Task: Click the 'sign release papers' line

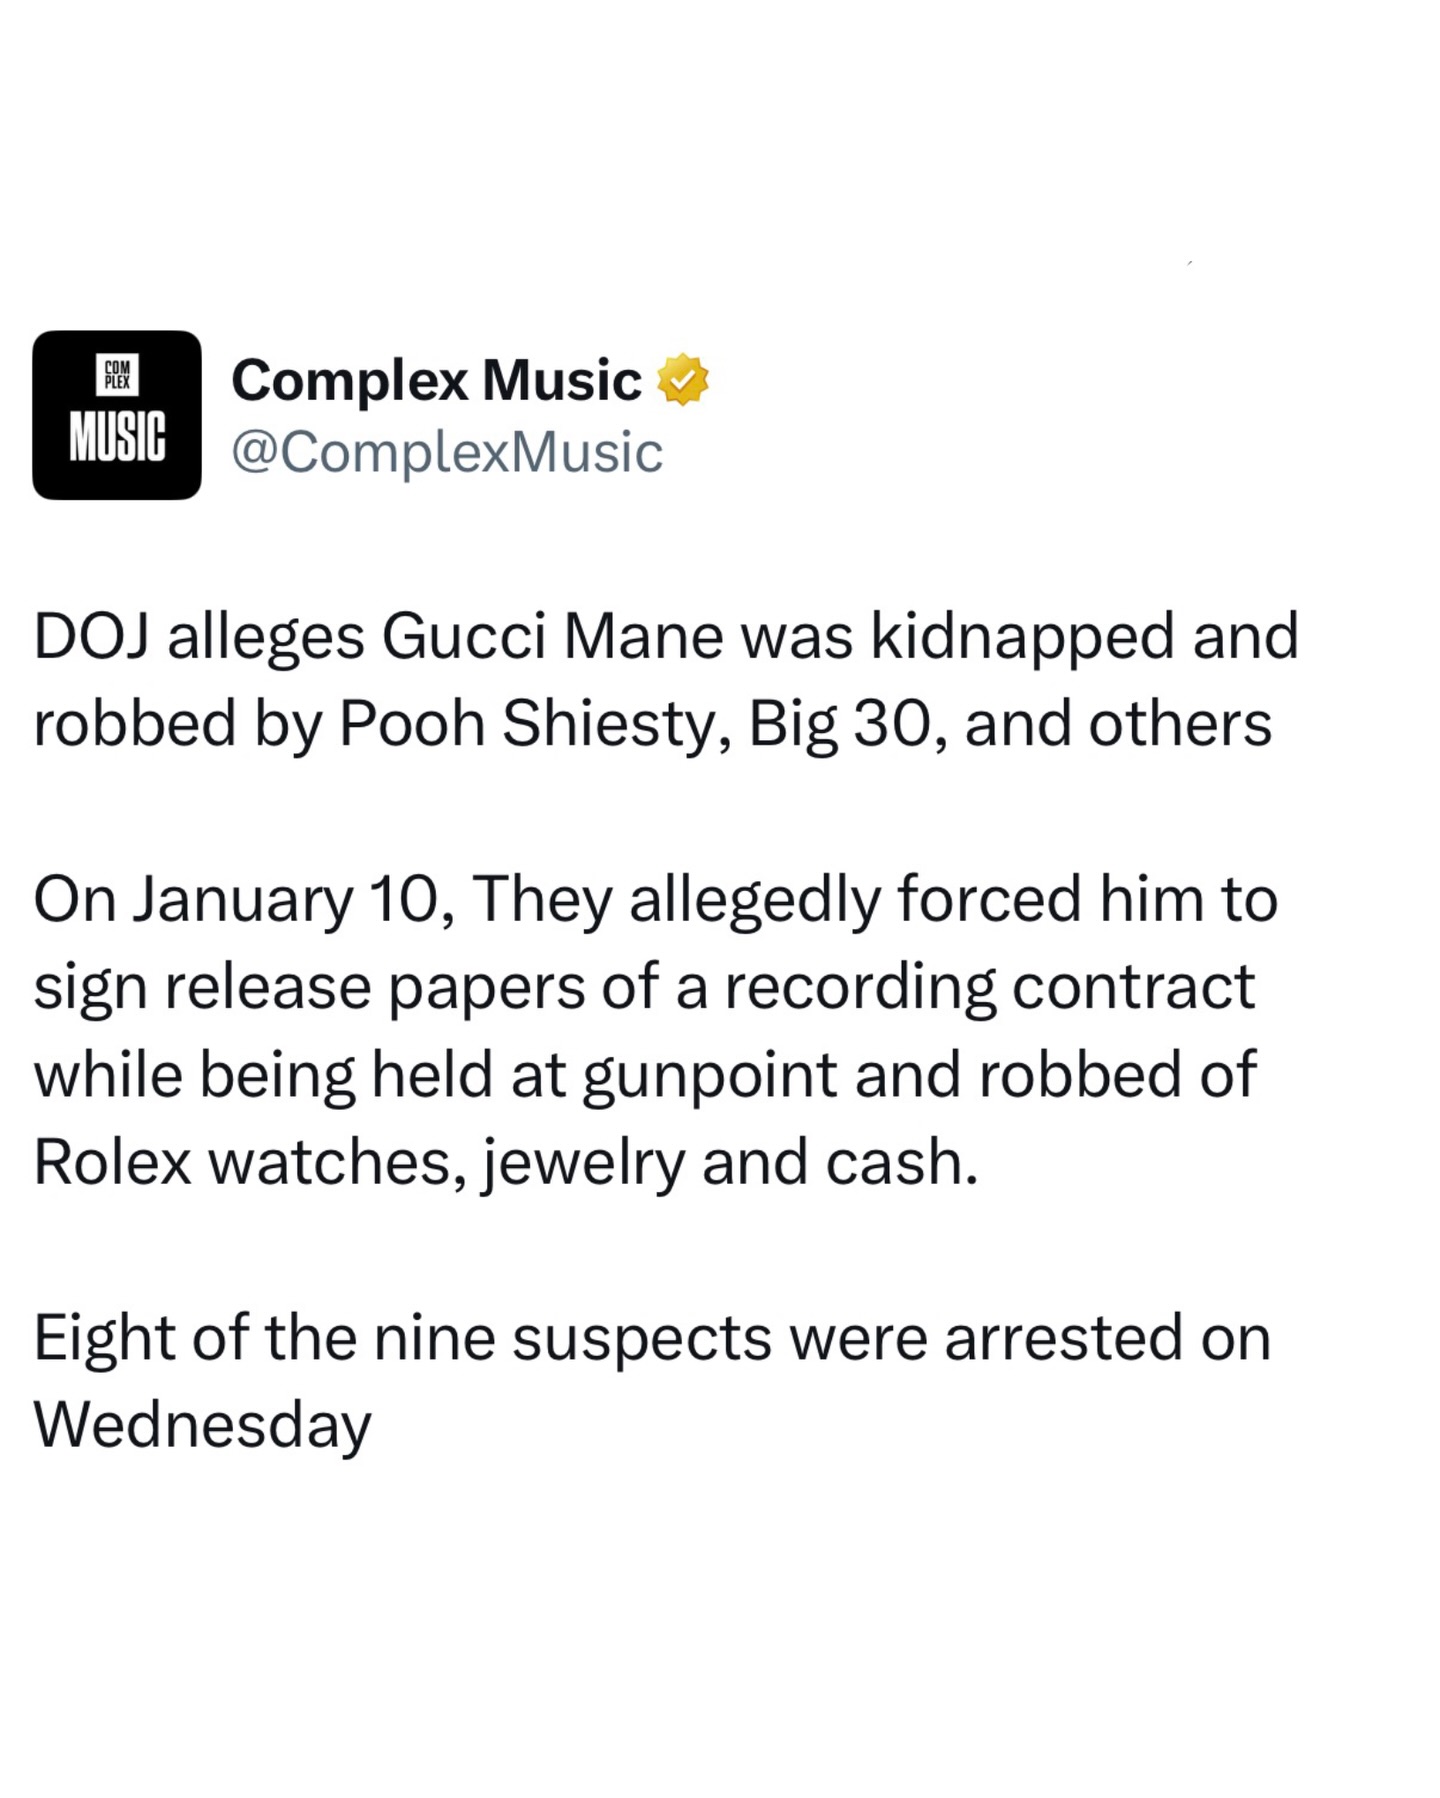Action: pos(644,987)
